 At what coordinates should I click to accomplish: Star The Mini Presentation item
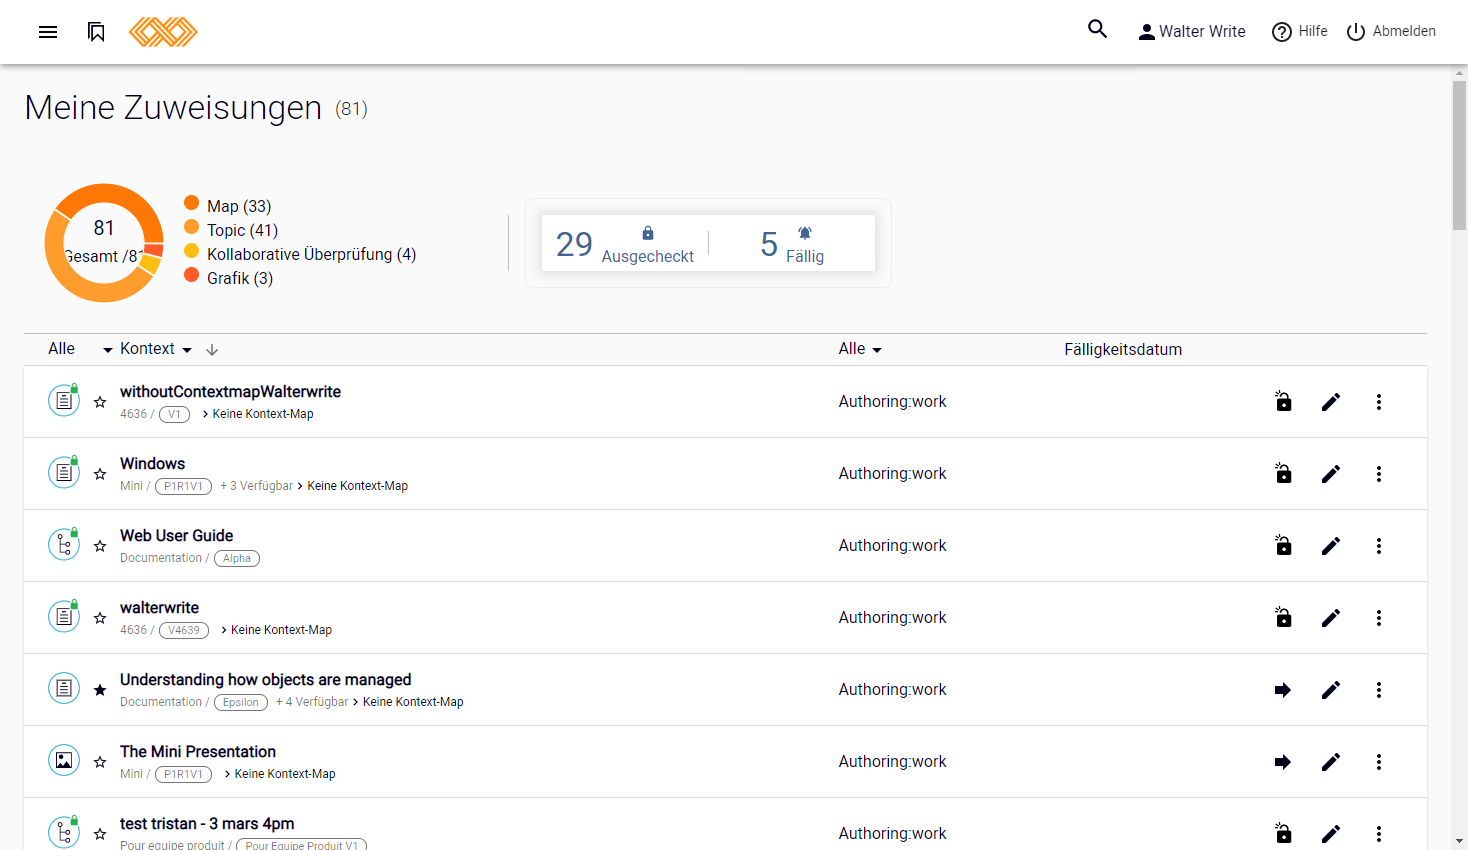pyautogui.click(x=100, y=762)
